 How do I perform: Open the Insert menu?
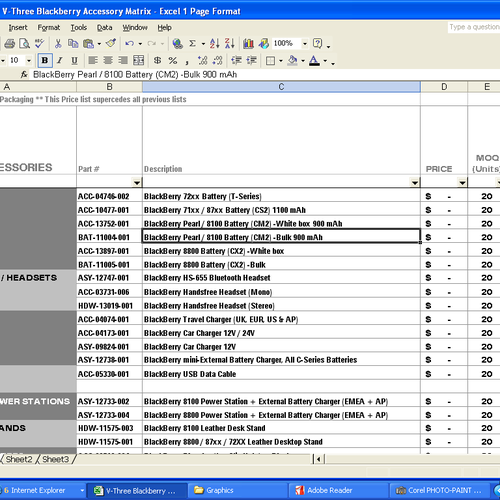click(x=18, y=28)
